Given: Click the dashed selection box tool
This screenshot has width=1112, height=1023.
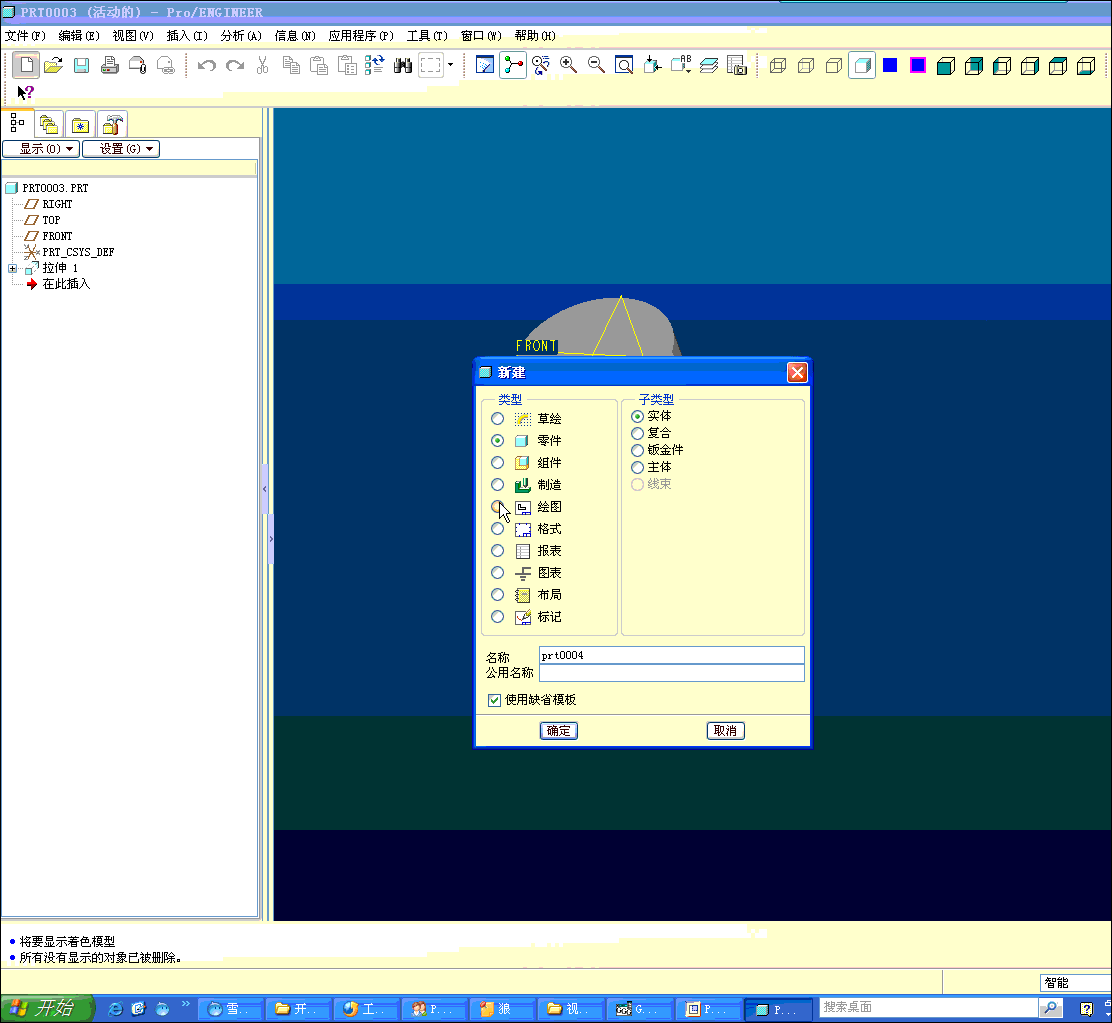Looking at the screenshot, I should (430, 65).
